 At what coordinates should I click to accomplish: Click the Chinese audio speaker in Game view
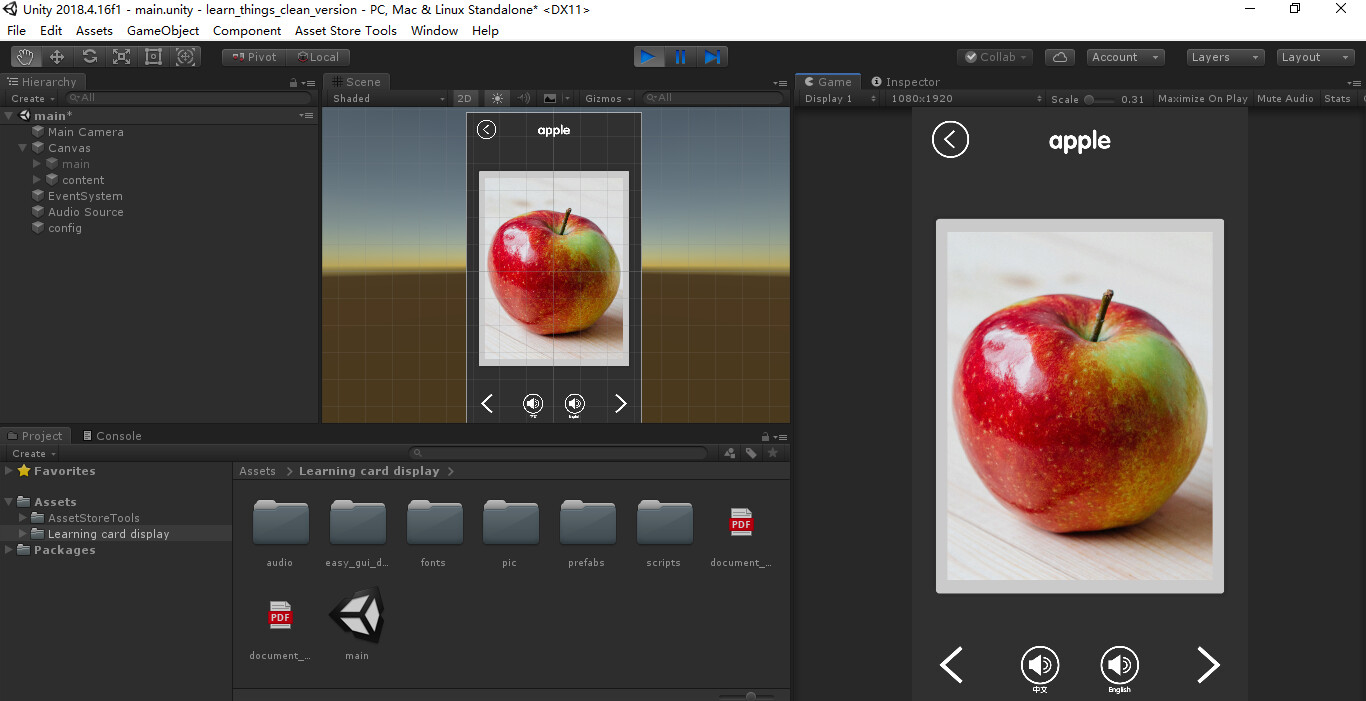(1040, 665)
